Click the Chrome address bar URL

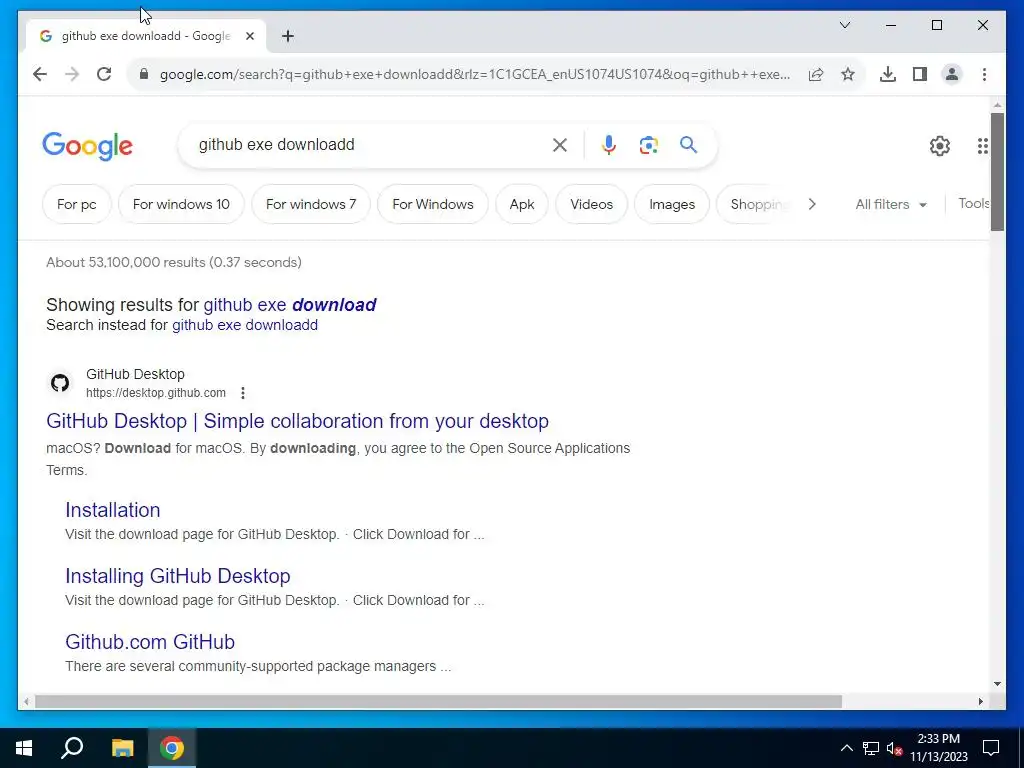(x=475, y=74)
